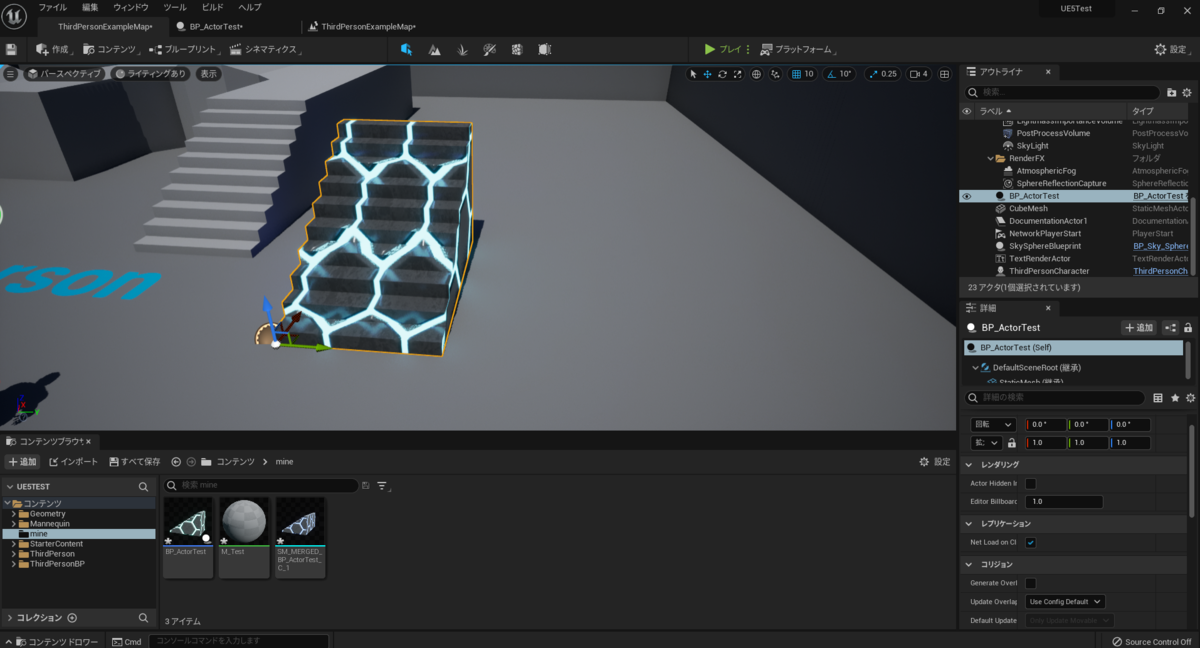Click the surface snapping icon in viewport
1200x648 pixels.
pyautogui.click(x=775, y=74)
